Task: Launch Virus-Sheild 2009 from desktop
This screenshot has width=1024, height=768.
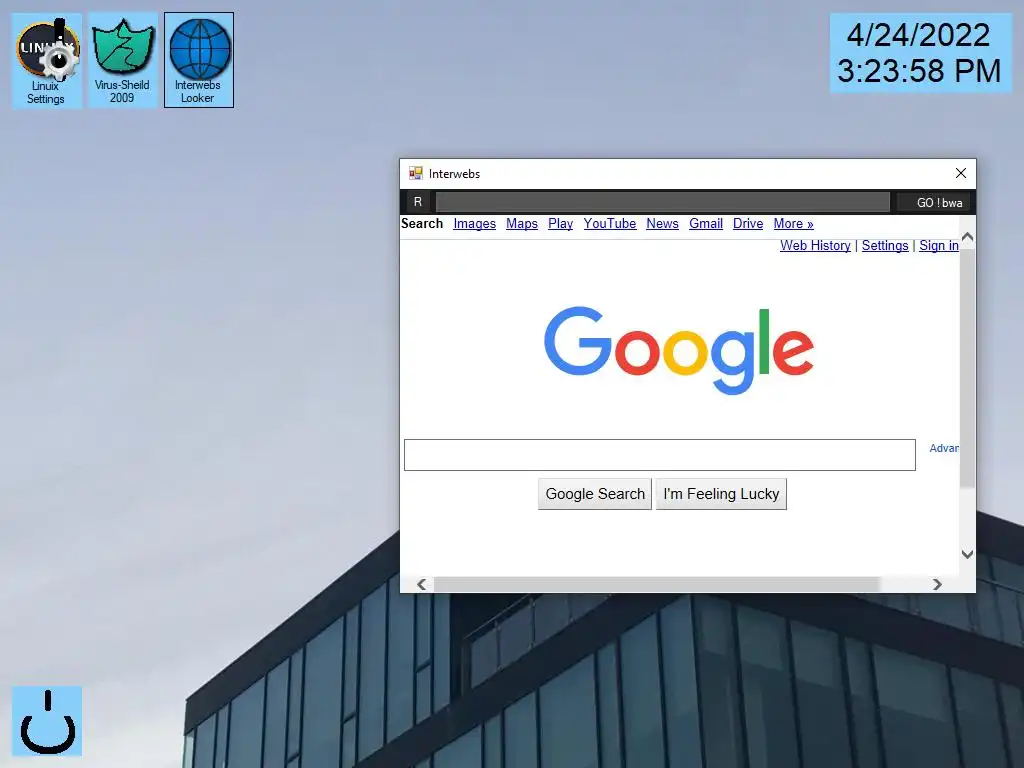Action: pyautogui.click(x=122, y=60)
